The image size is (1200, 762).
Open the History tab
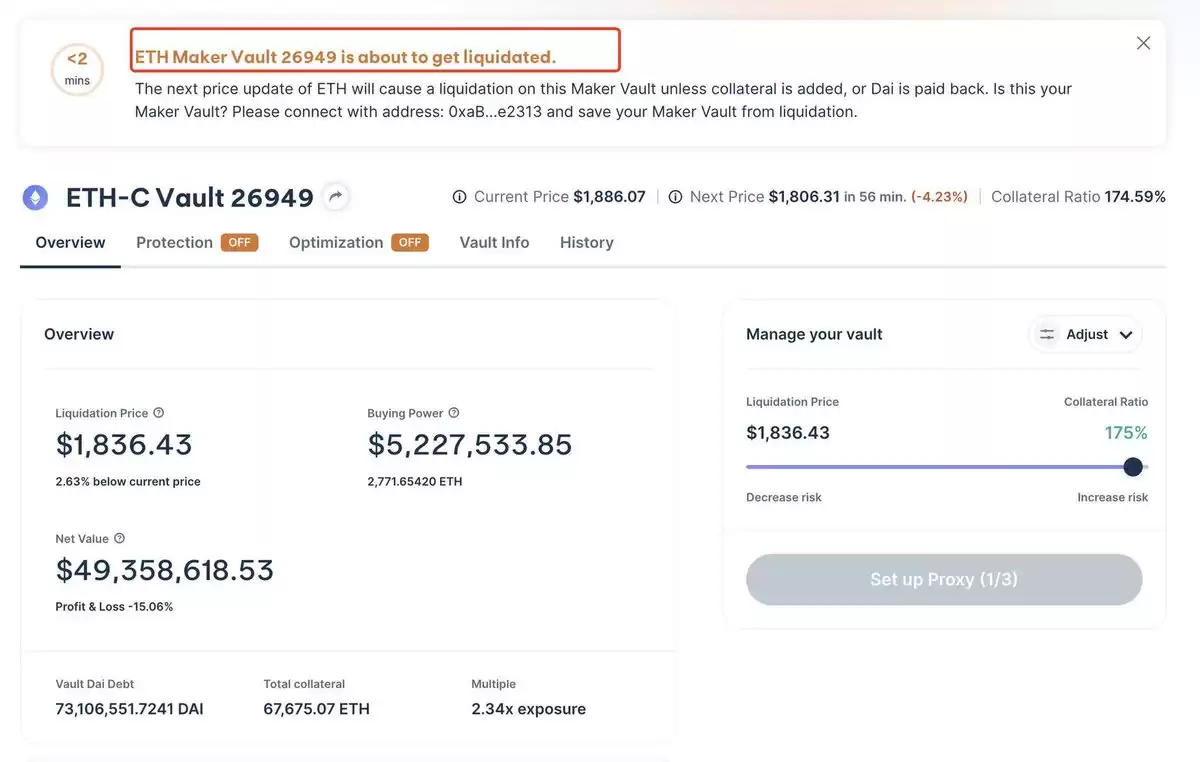point(586,243)
